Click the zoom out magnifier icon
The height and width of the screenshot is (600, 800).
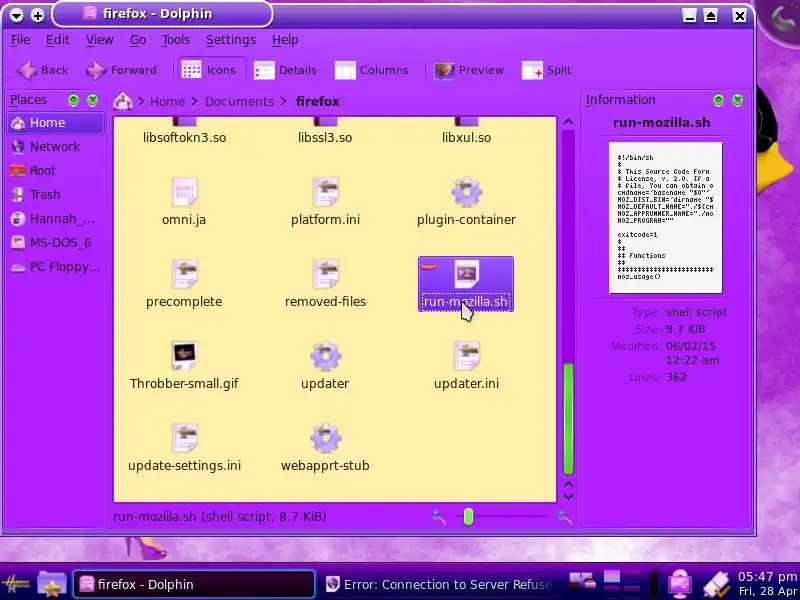coord(438,517)
